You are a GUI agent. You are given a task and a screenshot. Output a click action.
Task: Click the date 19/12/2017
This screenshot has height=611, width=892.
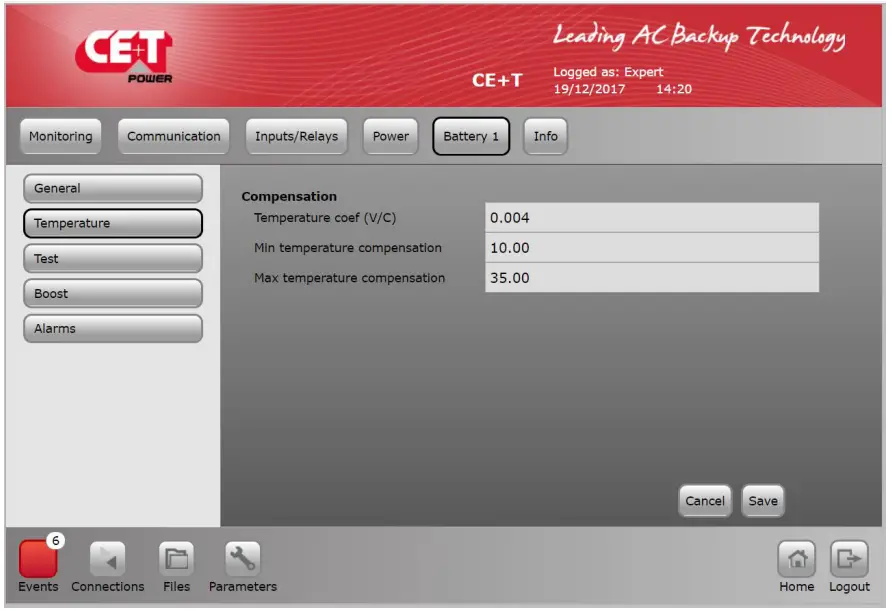click(589, 89)
